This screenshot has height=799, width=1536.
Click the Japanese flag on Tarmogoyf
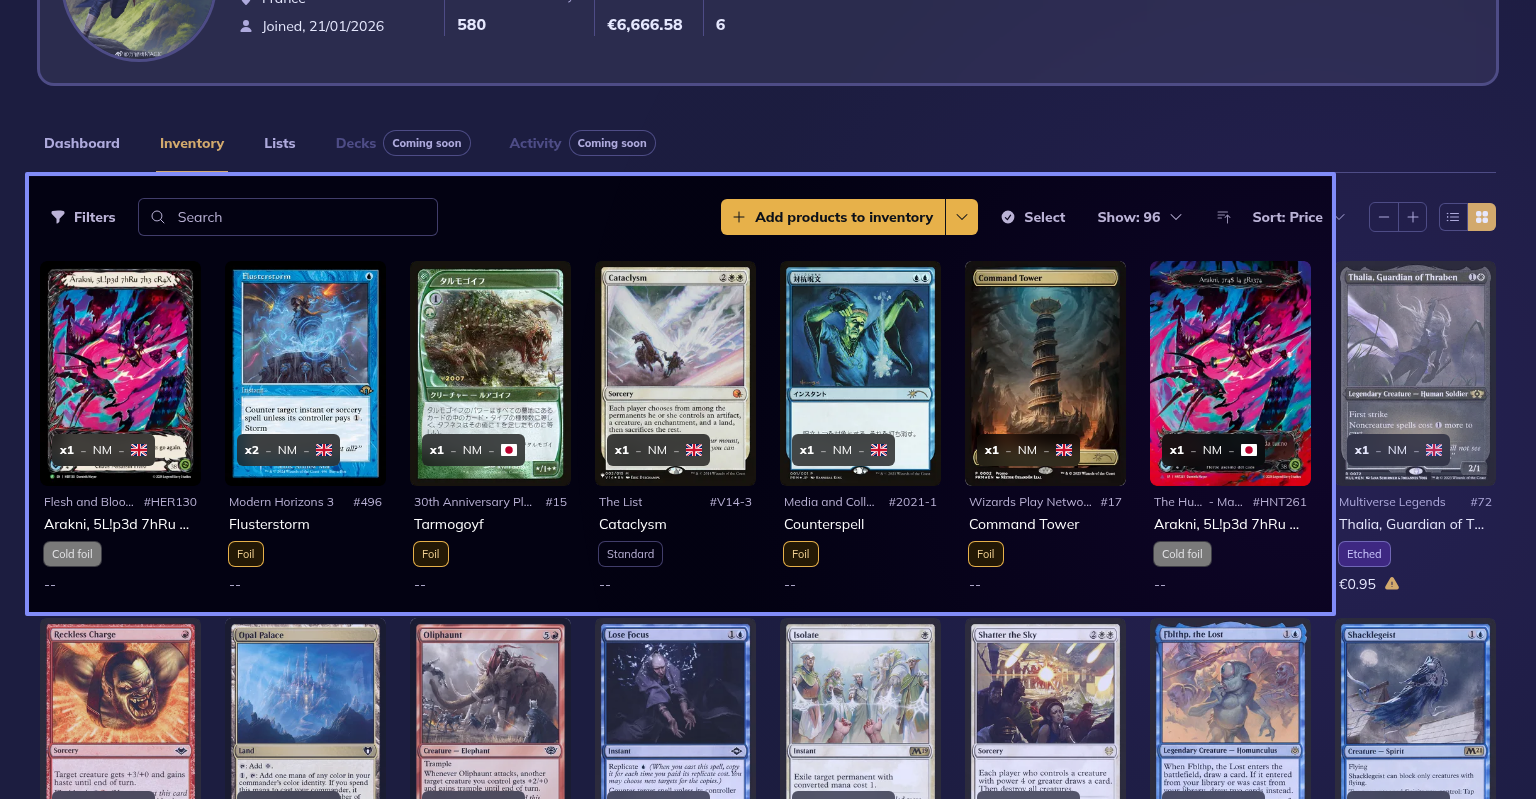coord(509,450)
